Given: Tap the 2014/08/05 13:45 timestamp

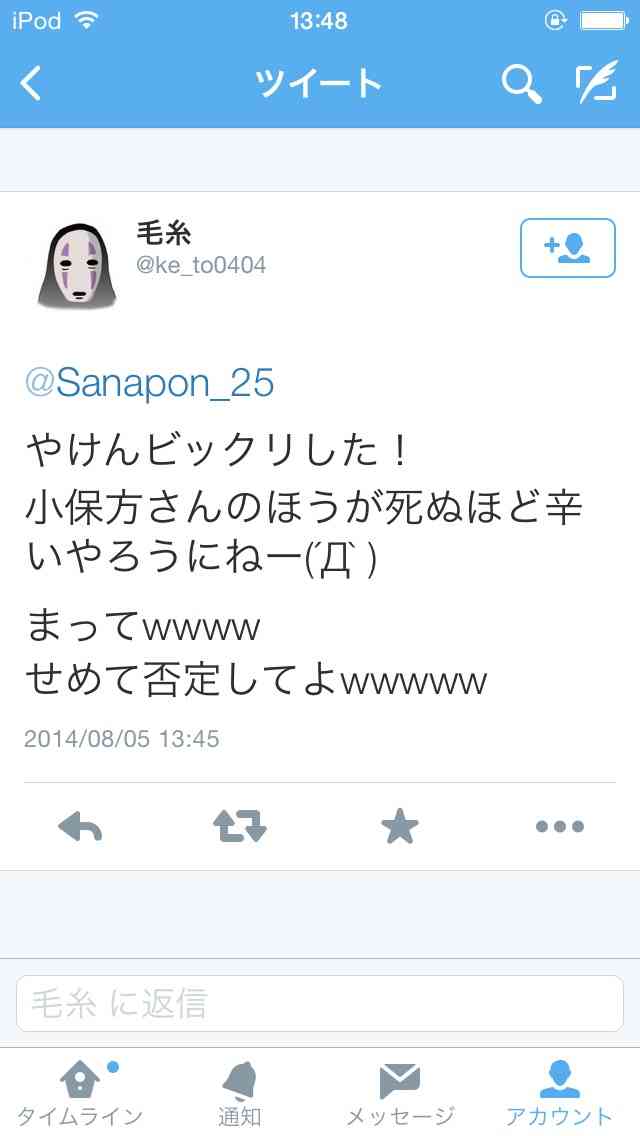Looking at the screenshot, I should point(122,739).
